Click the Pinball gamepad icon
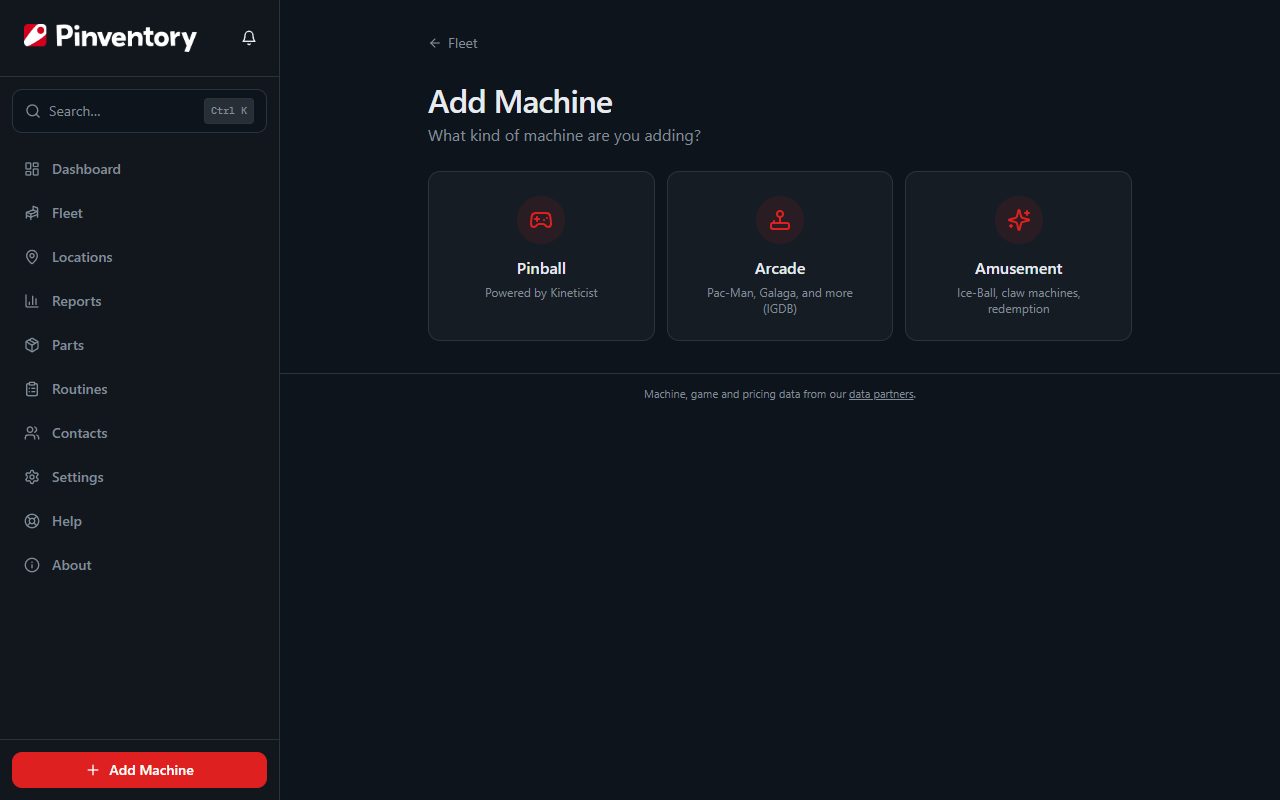This screenshot has width=1280, height=800. coord(541,220)
